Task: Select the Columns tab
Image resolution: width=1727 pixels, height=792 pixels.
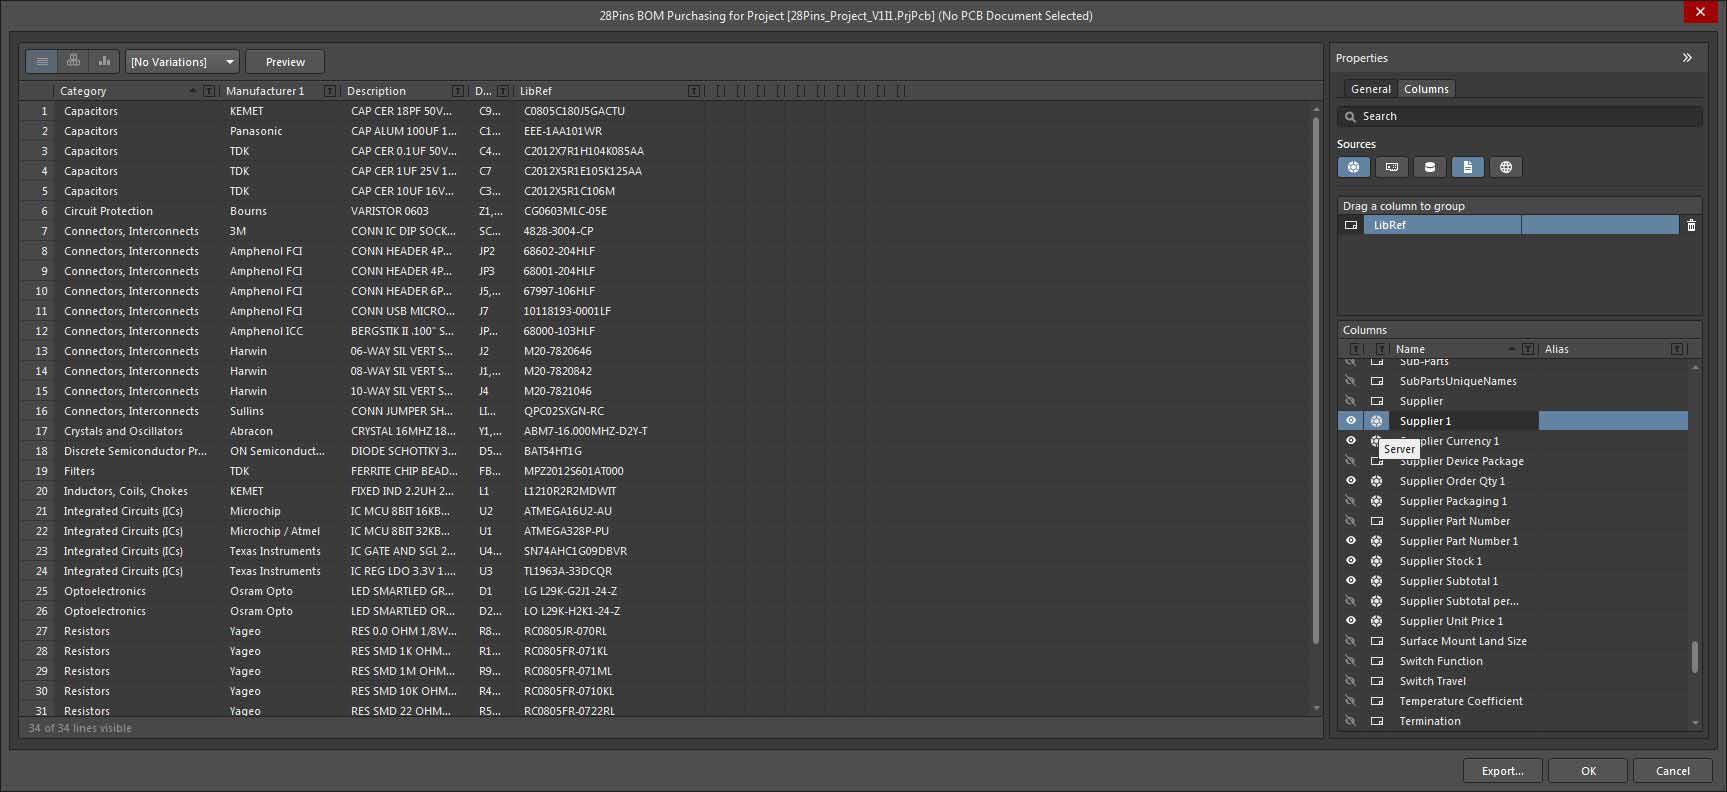Action: (1426, 89)
